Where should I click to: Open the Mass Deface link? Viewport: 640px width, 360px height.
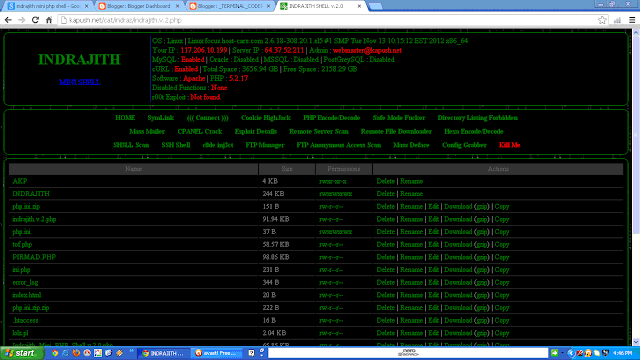411,145
